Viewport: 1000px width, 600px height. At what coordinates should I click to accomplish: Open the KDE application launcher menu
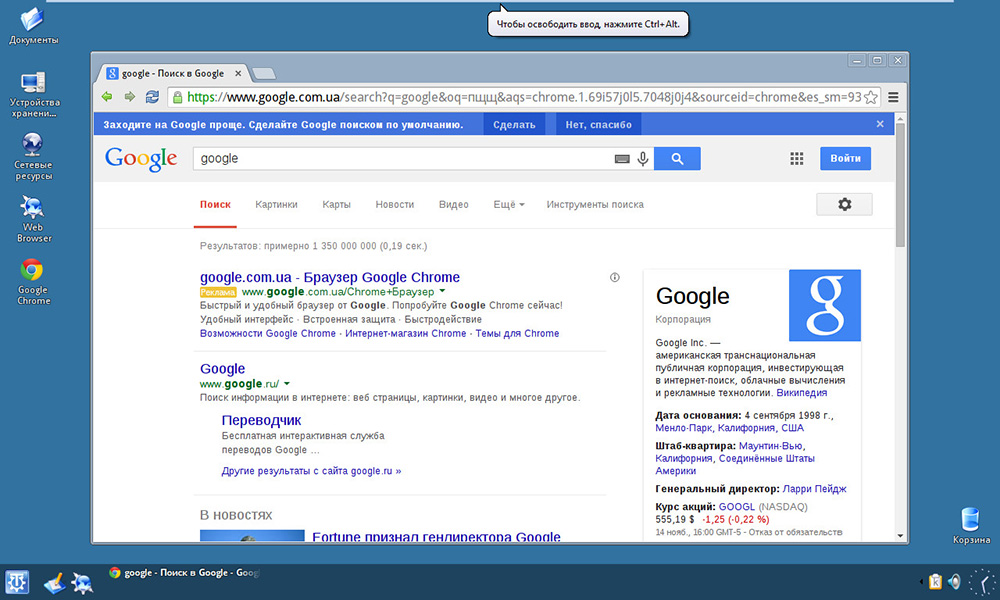[17, 582]
